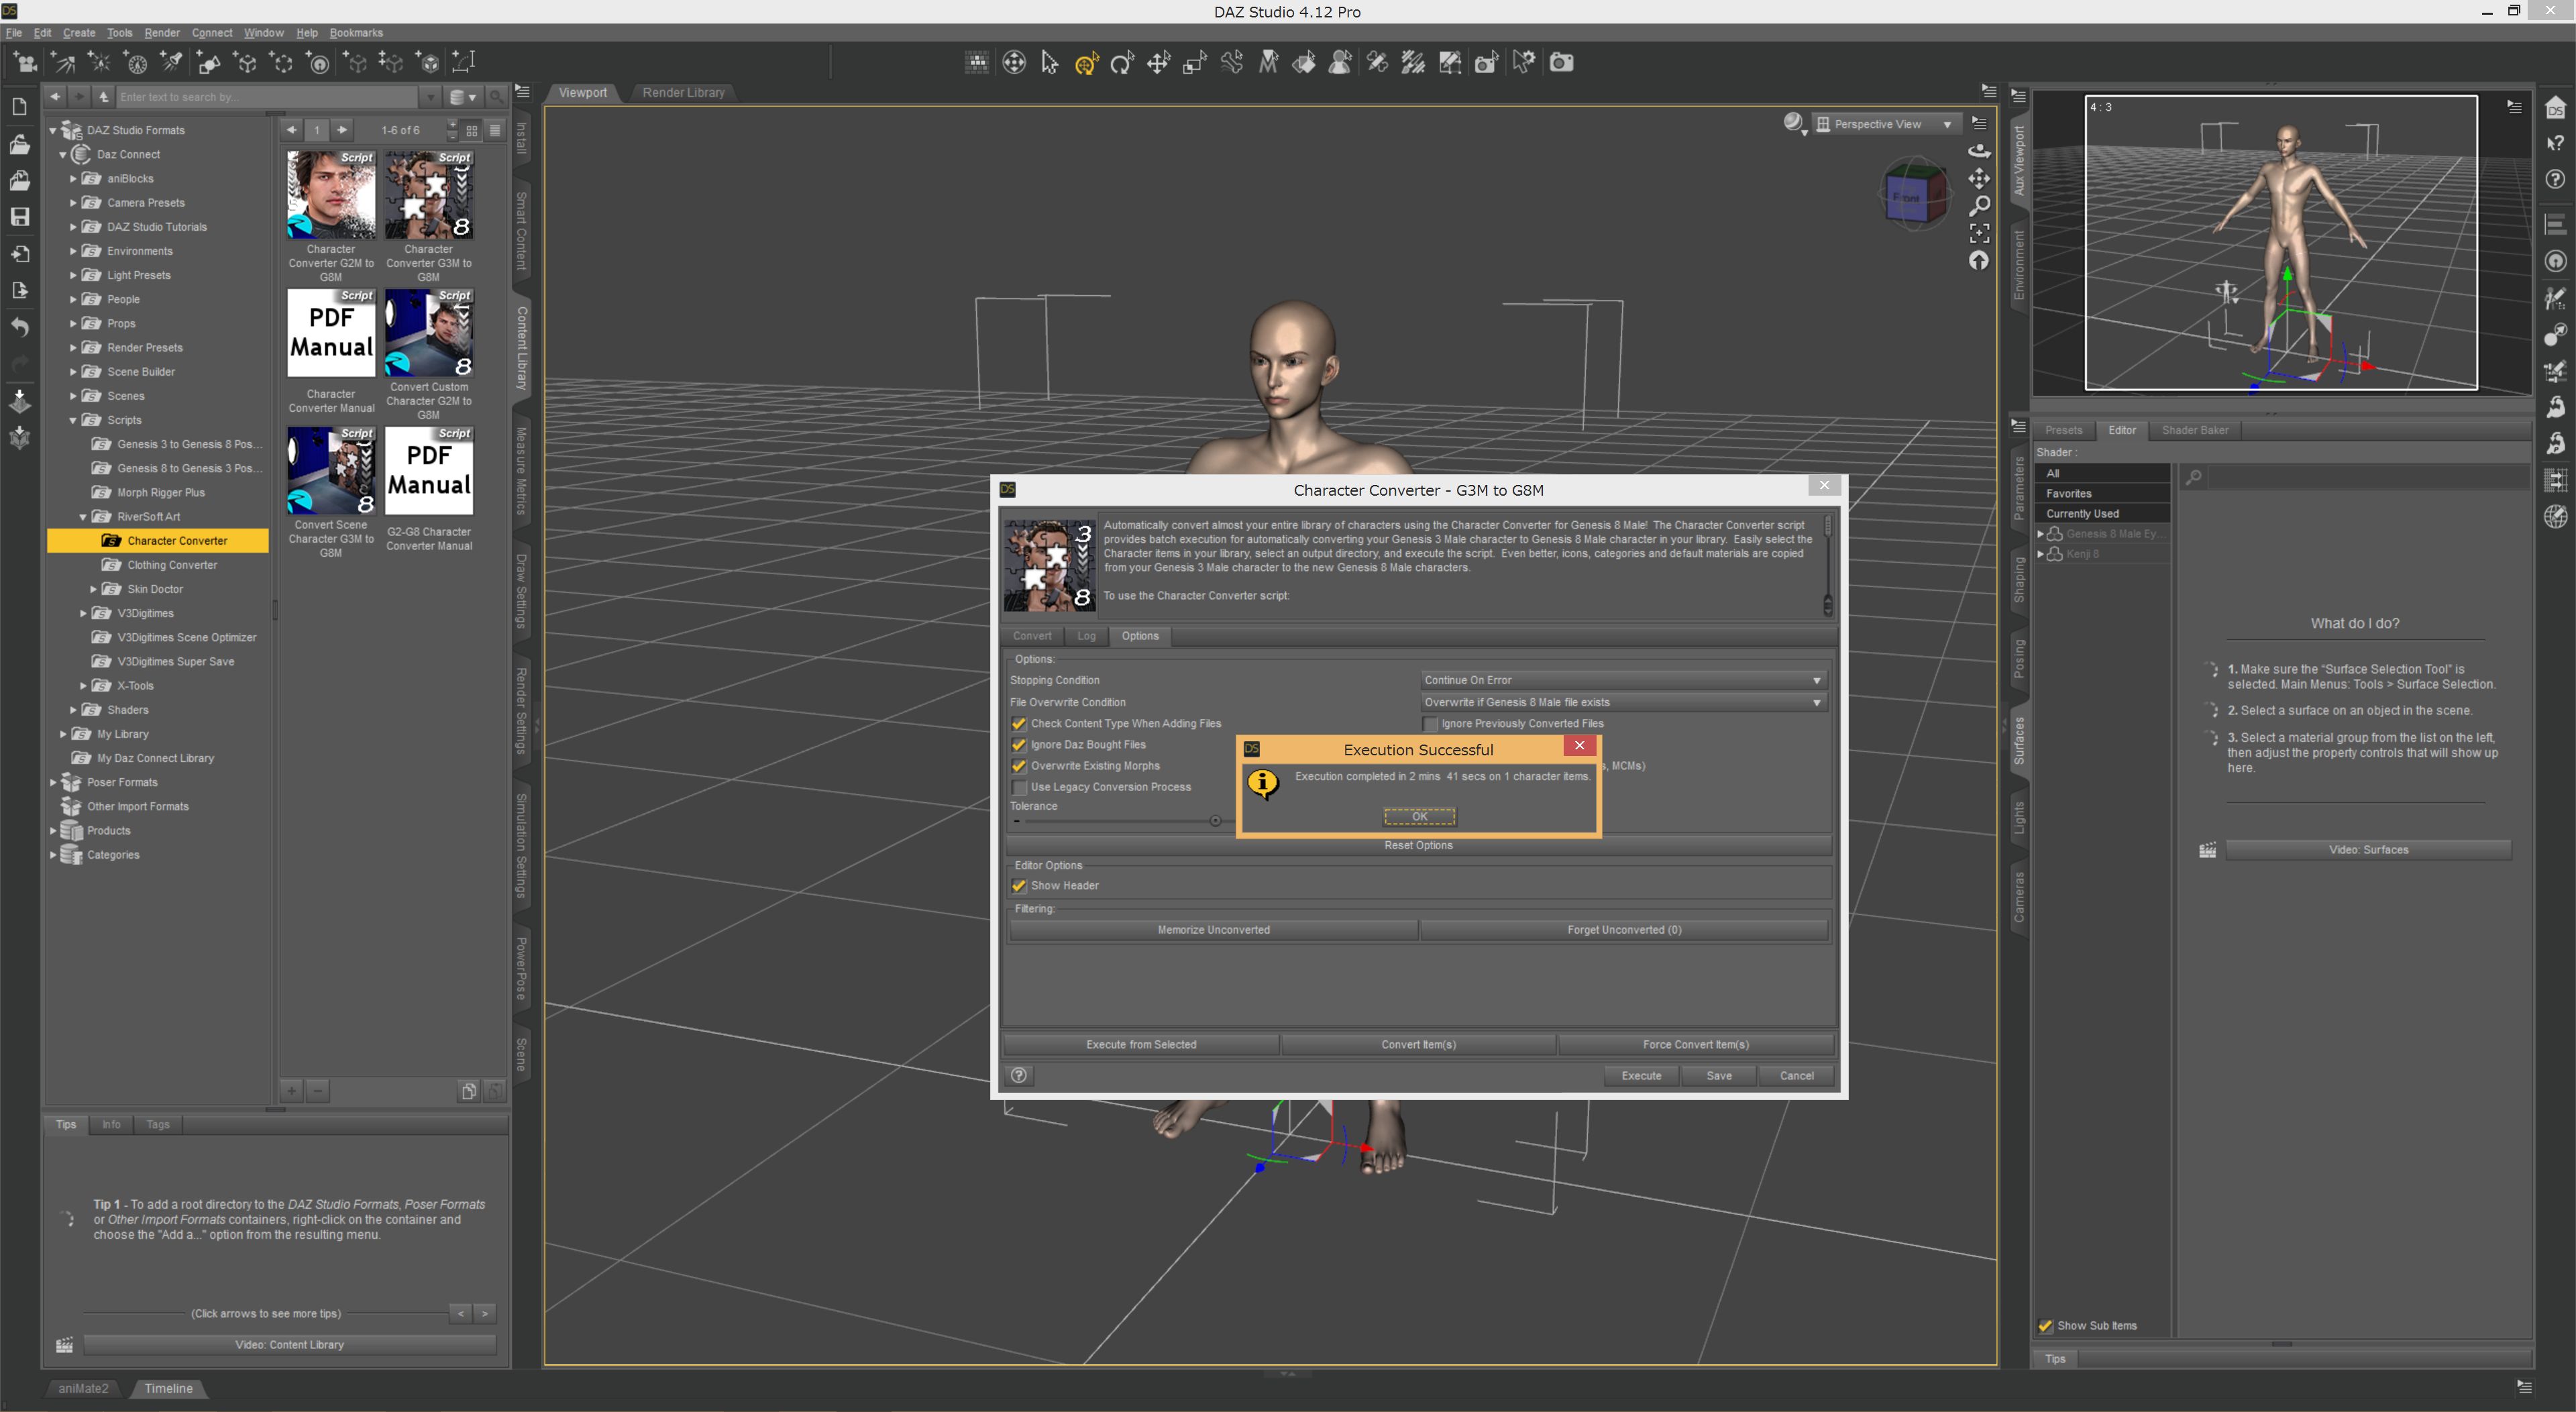
Task: Click the pan view control in viewport
Action: (x=1979, y=178)
